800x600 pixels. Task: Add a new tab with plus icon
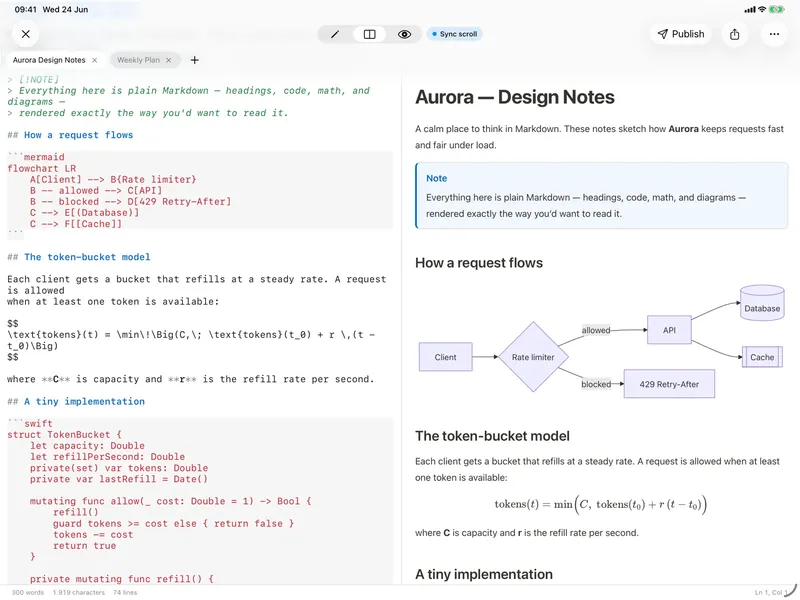click(x=194, y=60)
